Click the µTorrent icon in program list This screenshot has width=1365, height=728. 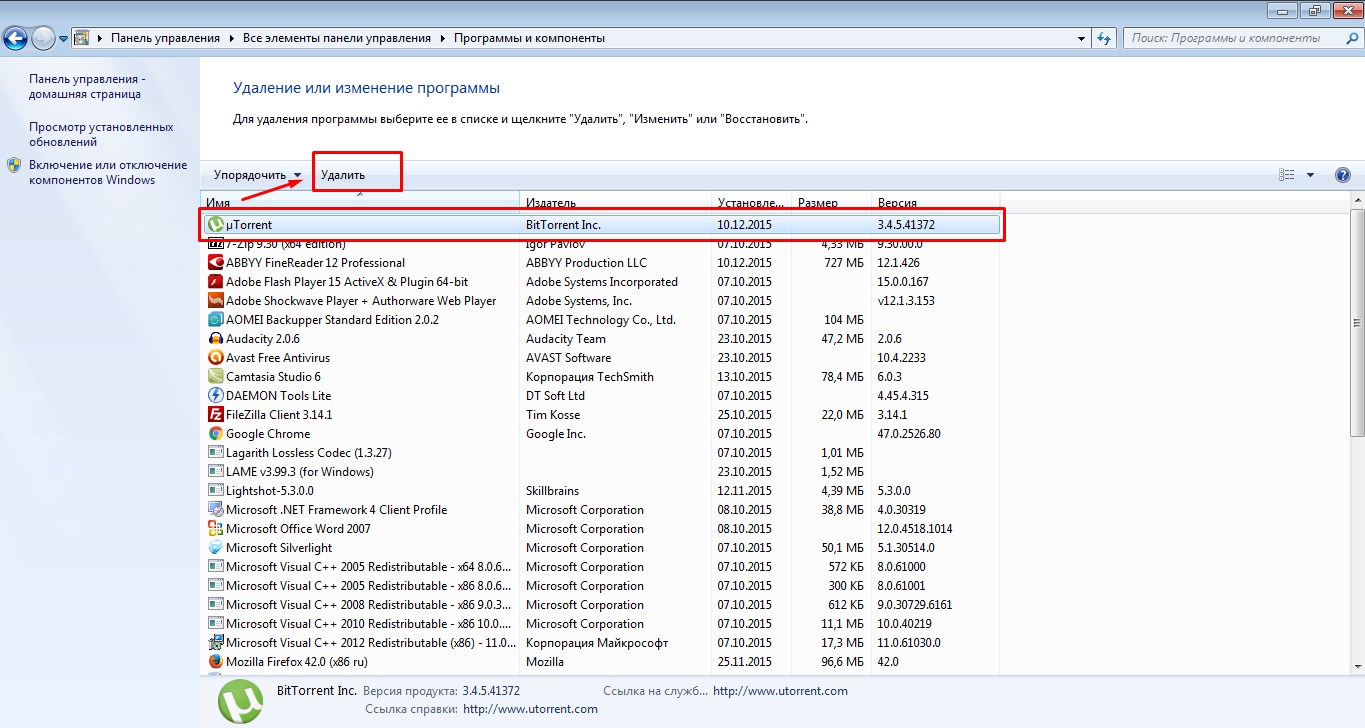point(216,225)
